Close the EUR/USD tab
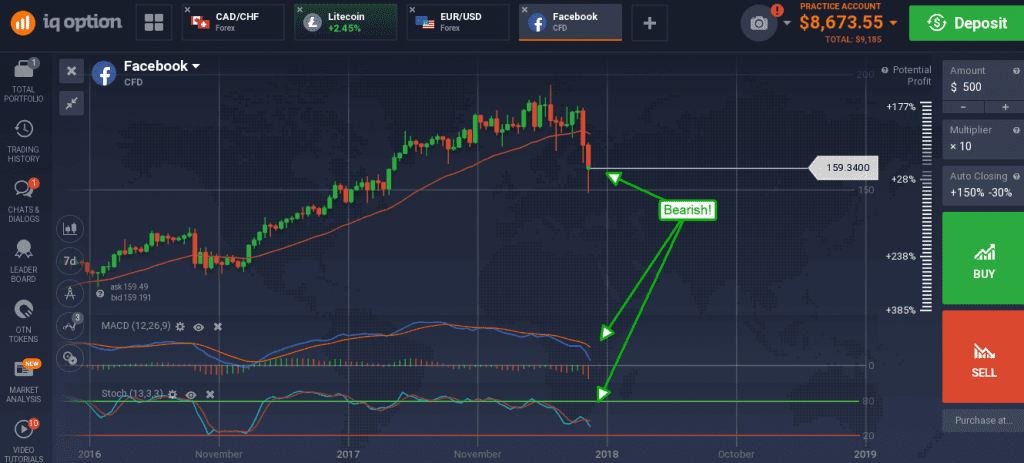The height and width of the screenshot is (463, 1024). (412, 10)
